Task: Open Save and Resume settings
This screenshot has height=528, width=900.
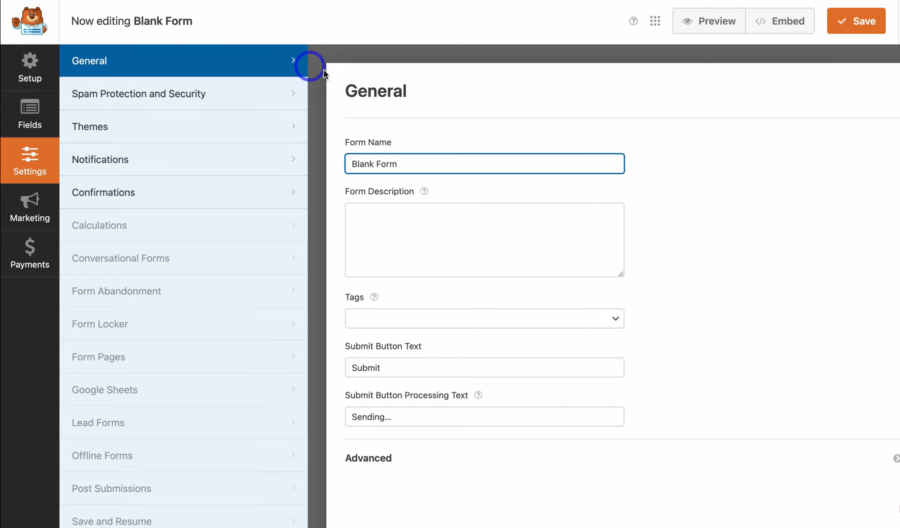Action: (184, 519)
